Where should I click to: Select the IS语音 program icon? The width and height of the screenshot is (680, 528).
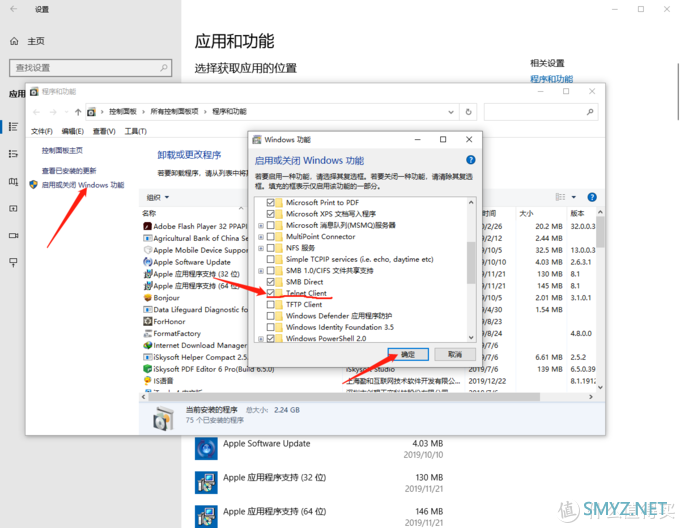click(x=147, y=381)
